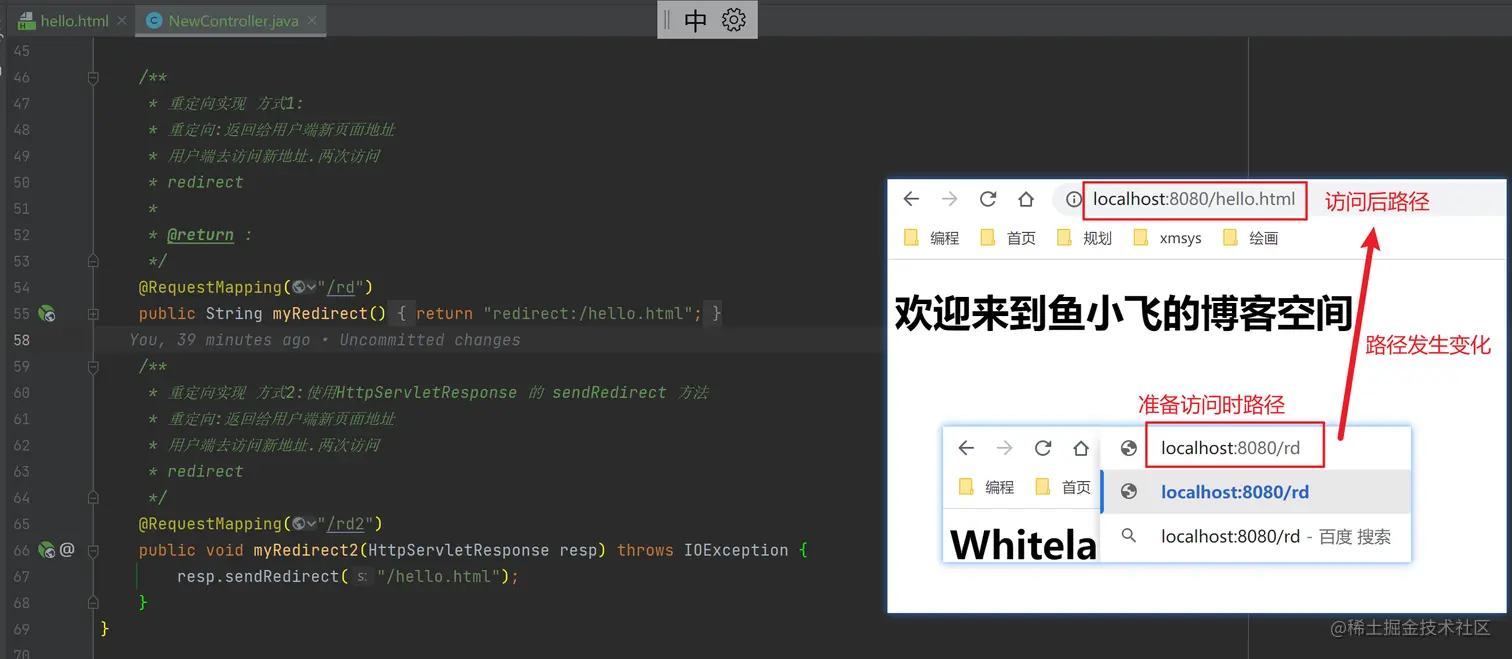Viewport: 1512px width, 659px height.
Task: Click the forward arrow in the large browser
Action: [949, 199]
